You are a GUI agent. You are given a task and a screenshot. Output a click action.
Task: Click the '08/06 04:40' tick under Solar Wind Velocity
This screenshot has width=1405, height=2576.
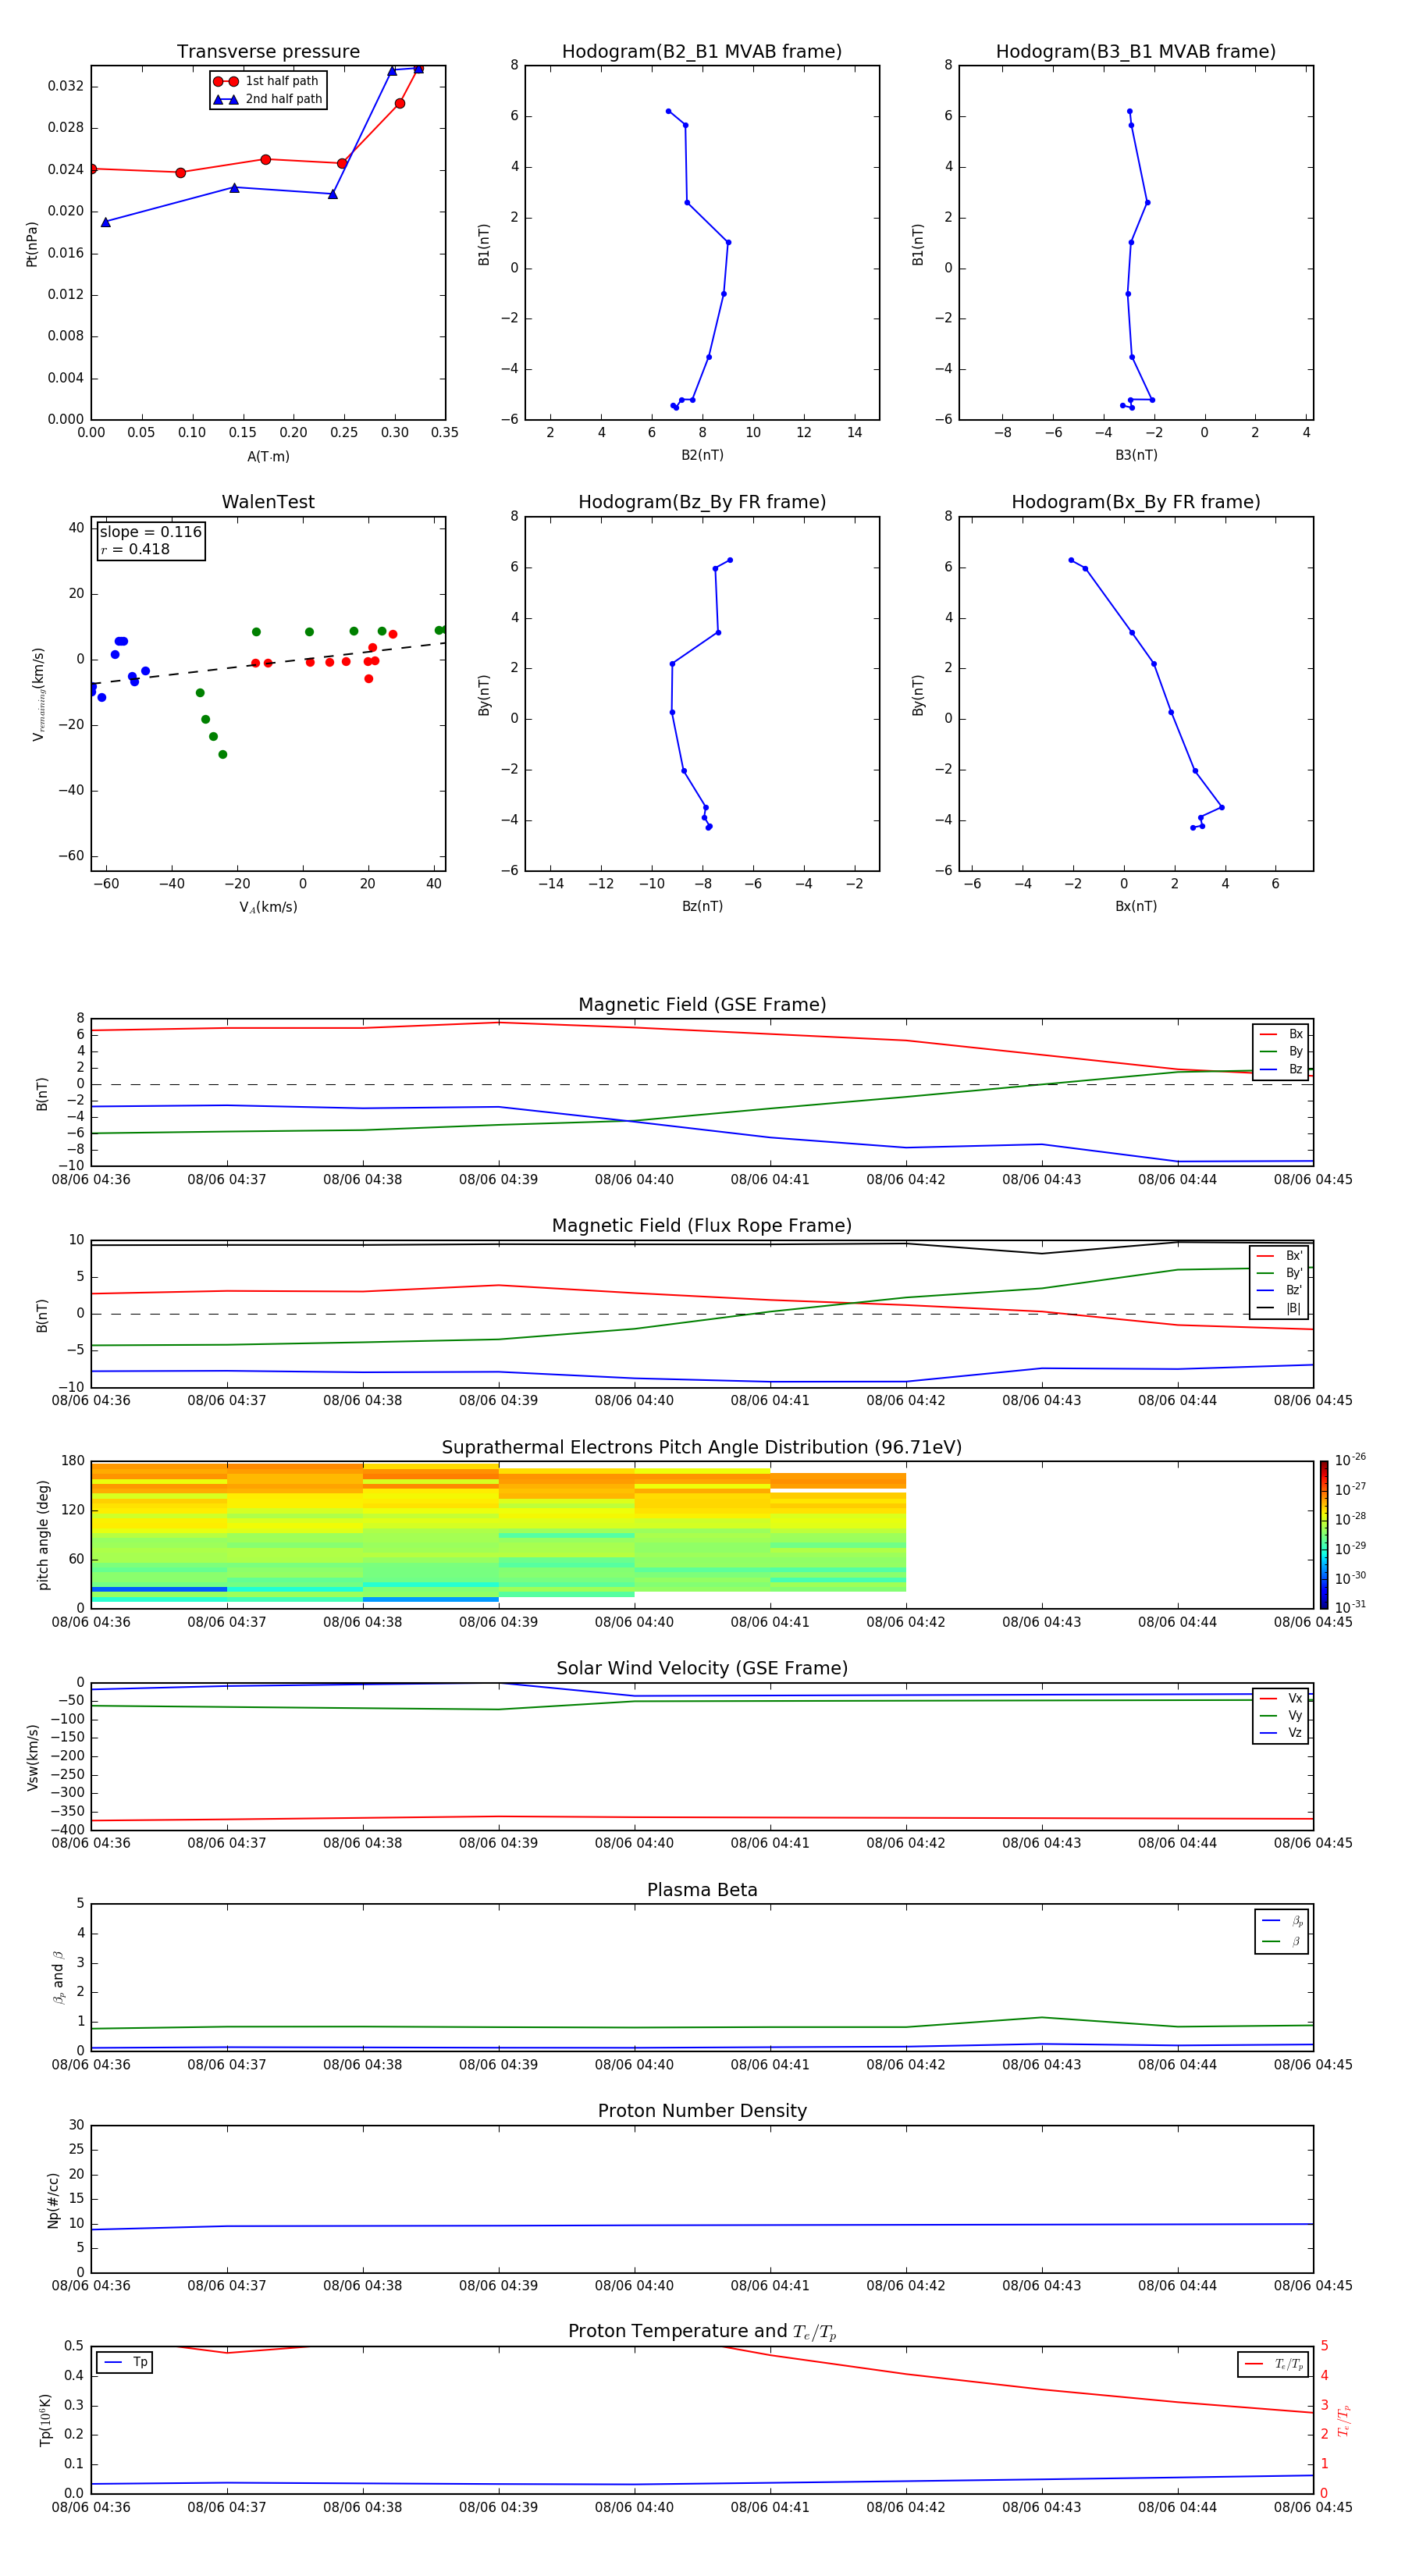634,1842
